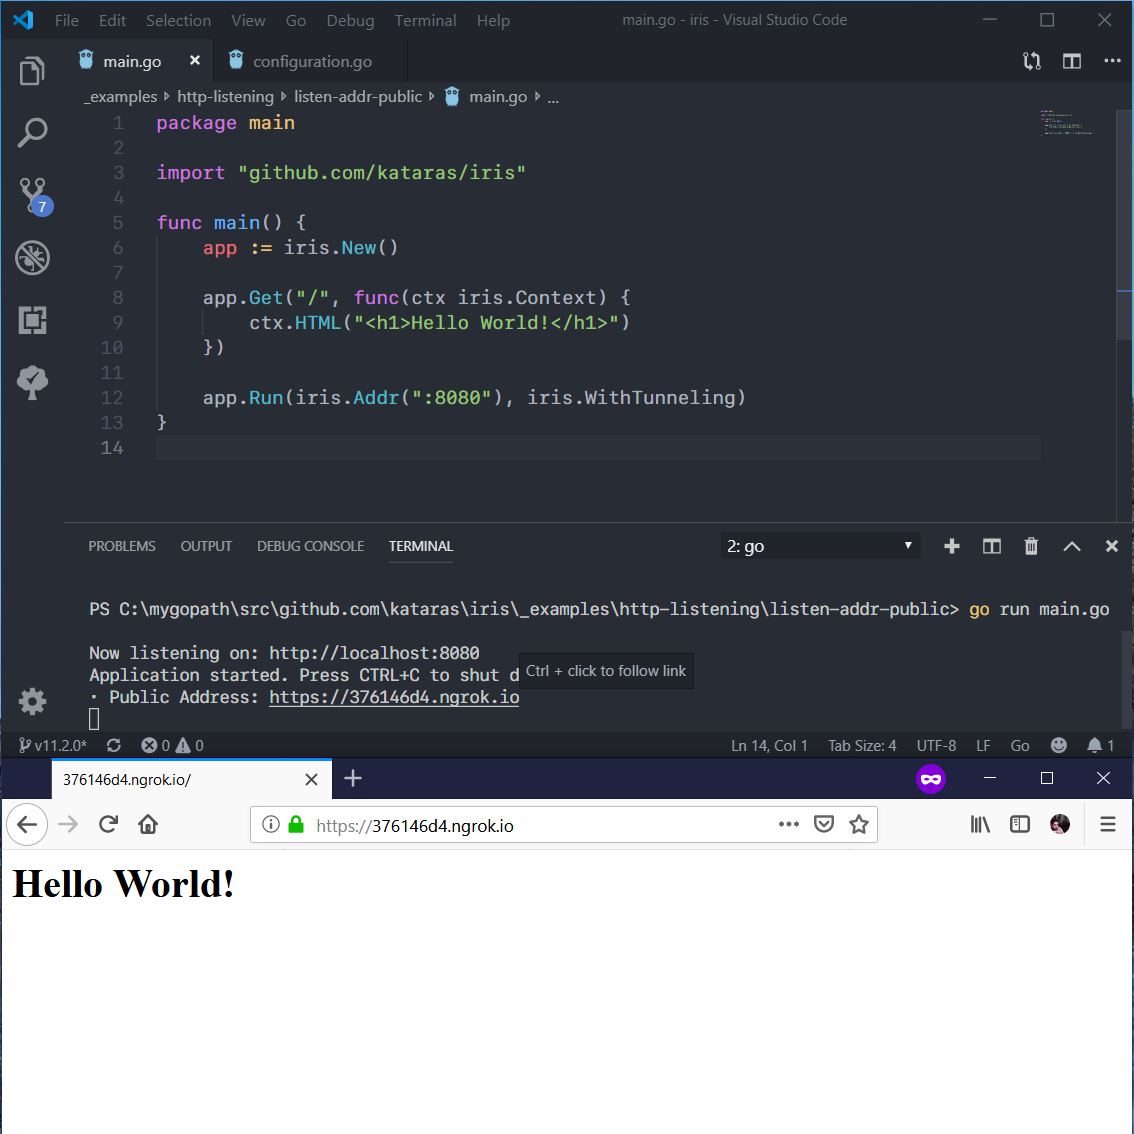Open editor More Actions ellipsis
Screen dimensions: 1134x1134
pos(1112,61)
